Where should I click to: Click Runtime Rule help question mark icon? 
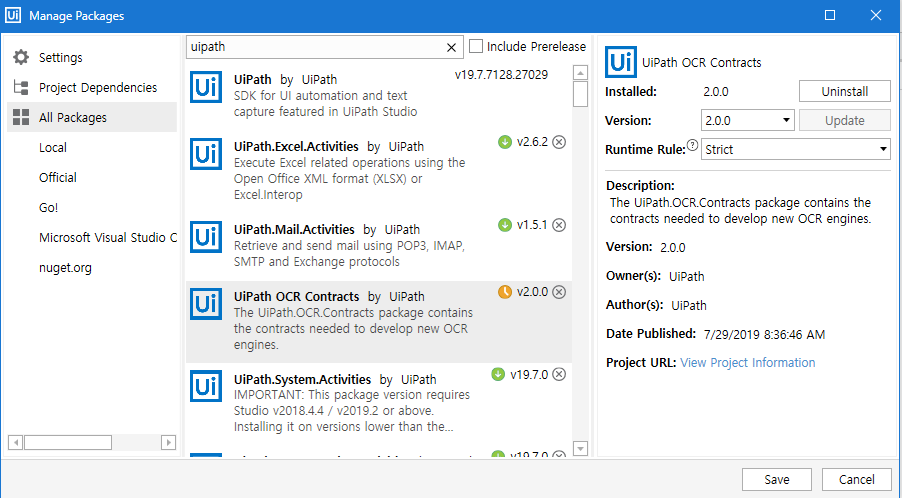[x=693, y=145]
